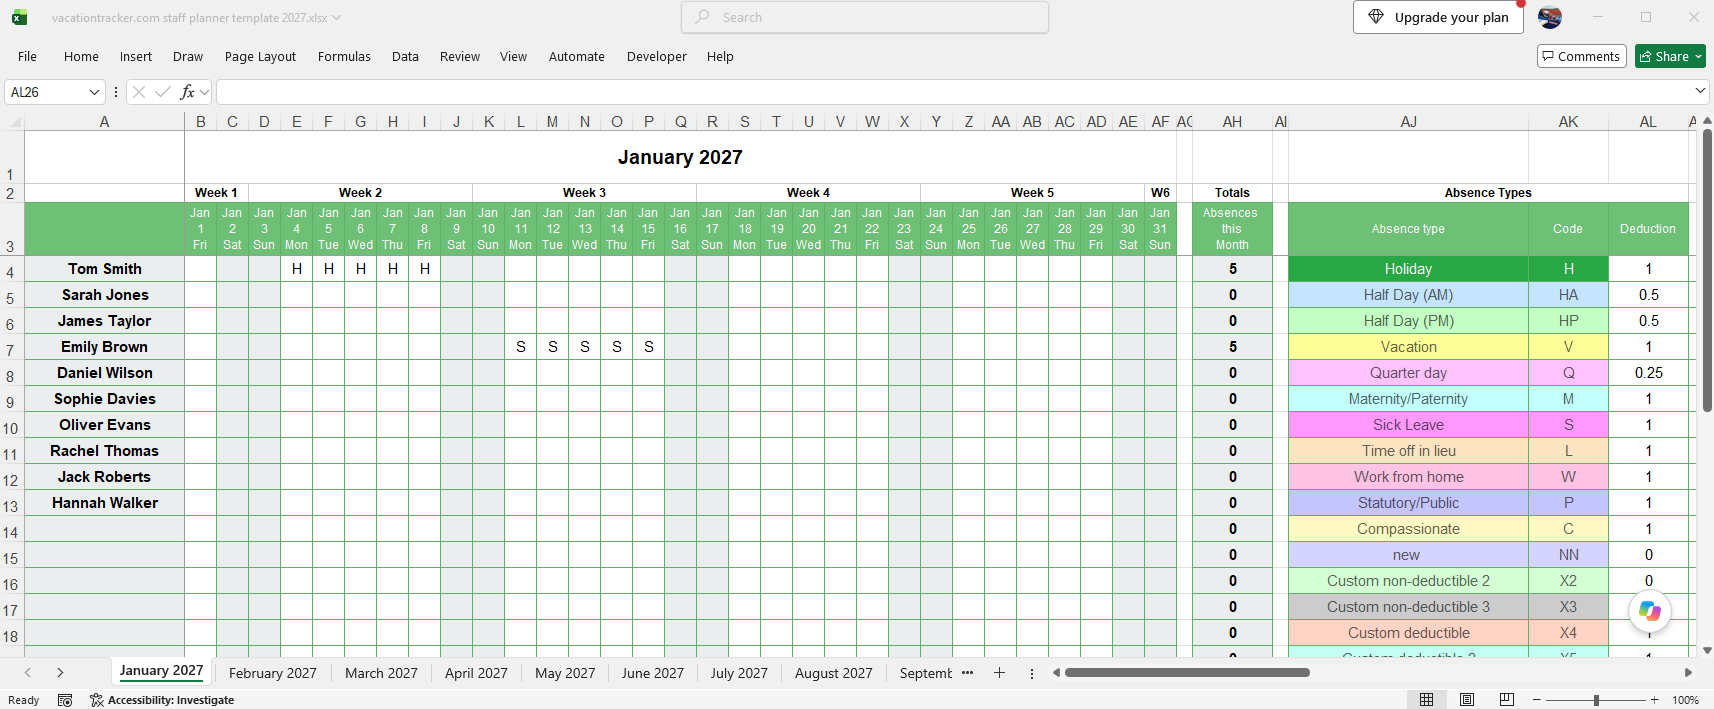This screenshot has height=709, width=1714.
Task: Click the Name Box showing AL26
Action: pyautogui.click(x=47, y=92)
